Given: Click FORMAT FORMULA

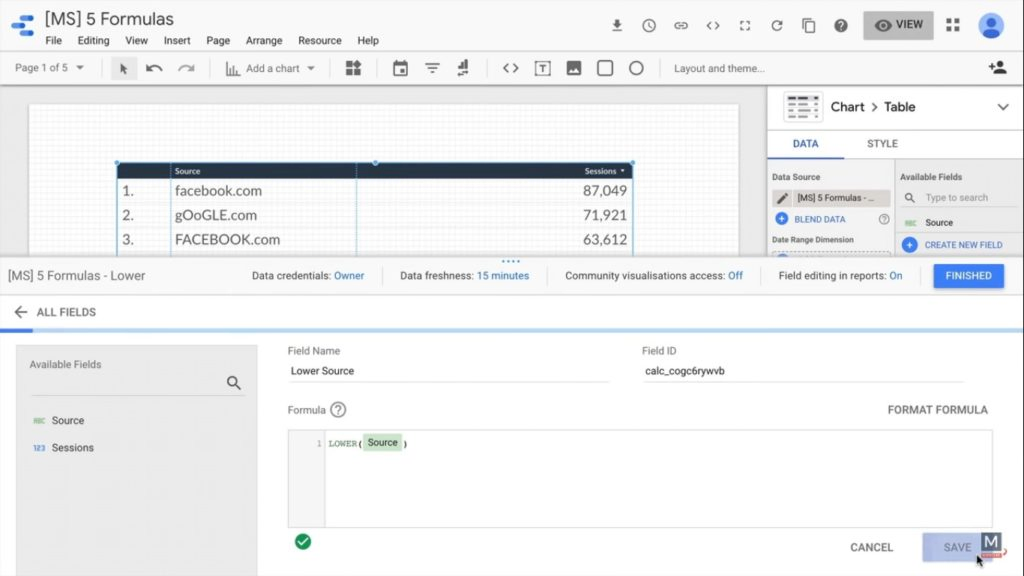Looking at the screenshot, I should tap(937, 410).
